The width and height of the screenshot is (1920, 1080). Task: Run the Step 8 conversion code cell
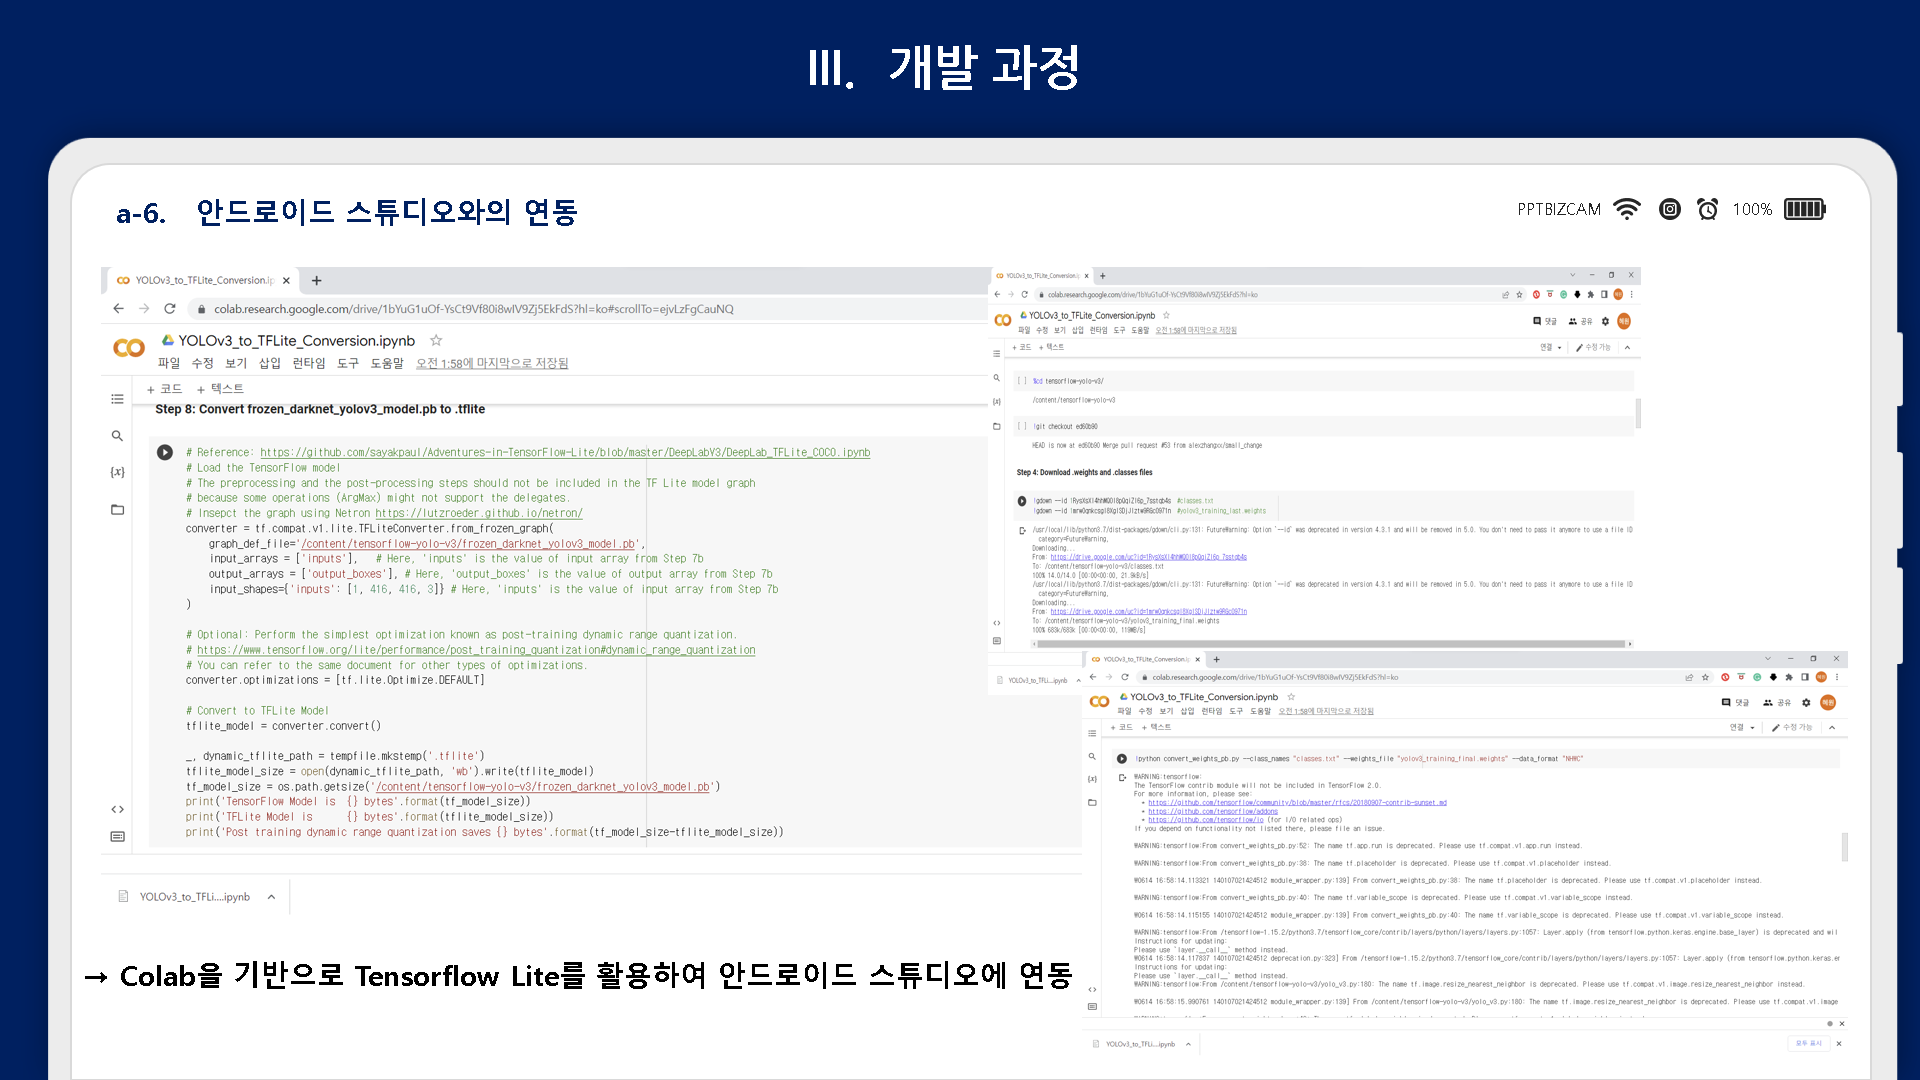(x=165, y=452)
